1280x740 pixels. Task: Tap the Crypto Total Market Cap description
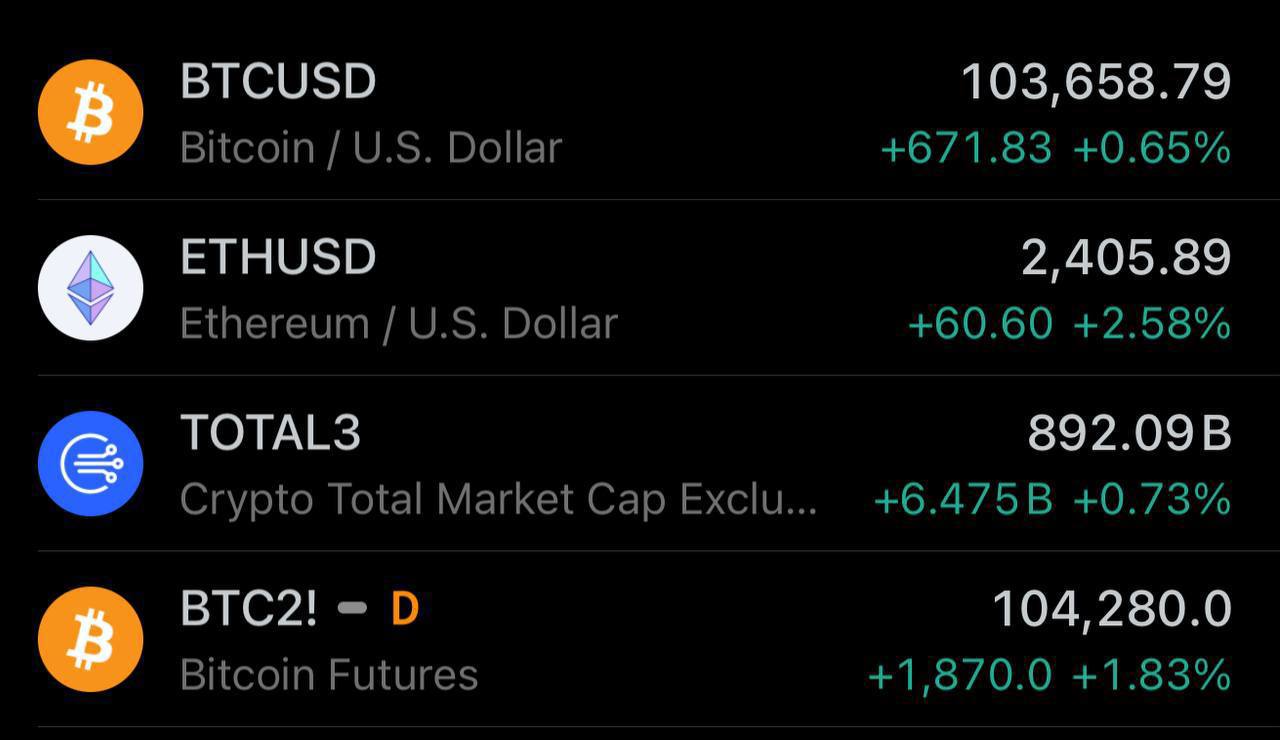pyautogui.click(x=498, y=500)
